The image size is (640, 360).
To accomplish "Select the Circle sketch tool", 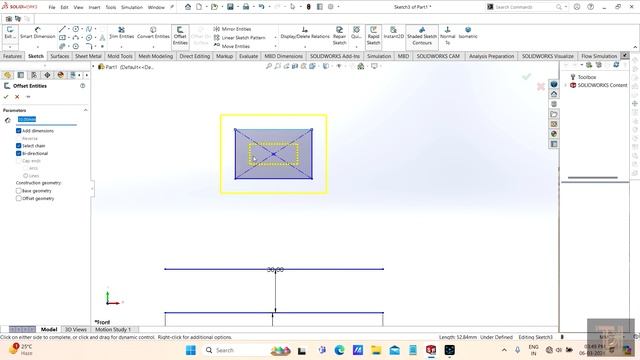I will click(x=76, y=29).
